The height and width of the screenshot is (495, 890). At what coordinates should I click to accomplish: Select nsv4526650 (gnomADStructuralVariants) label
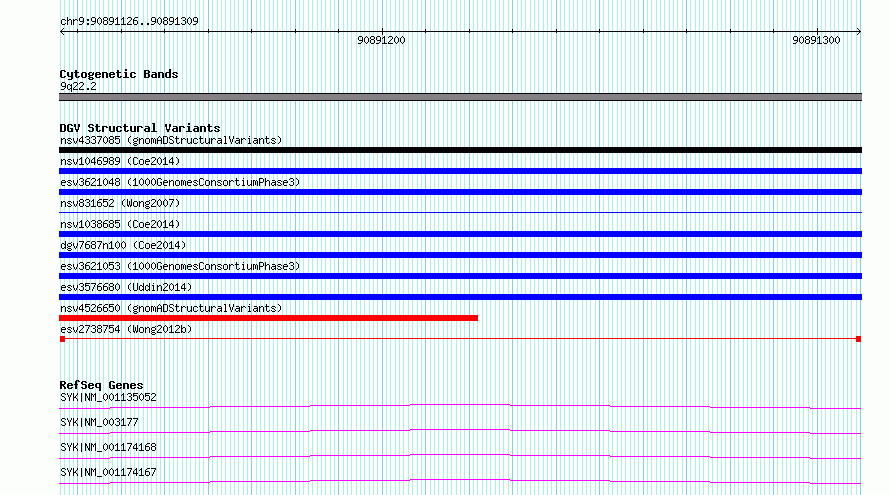coord(171,308)
